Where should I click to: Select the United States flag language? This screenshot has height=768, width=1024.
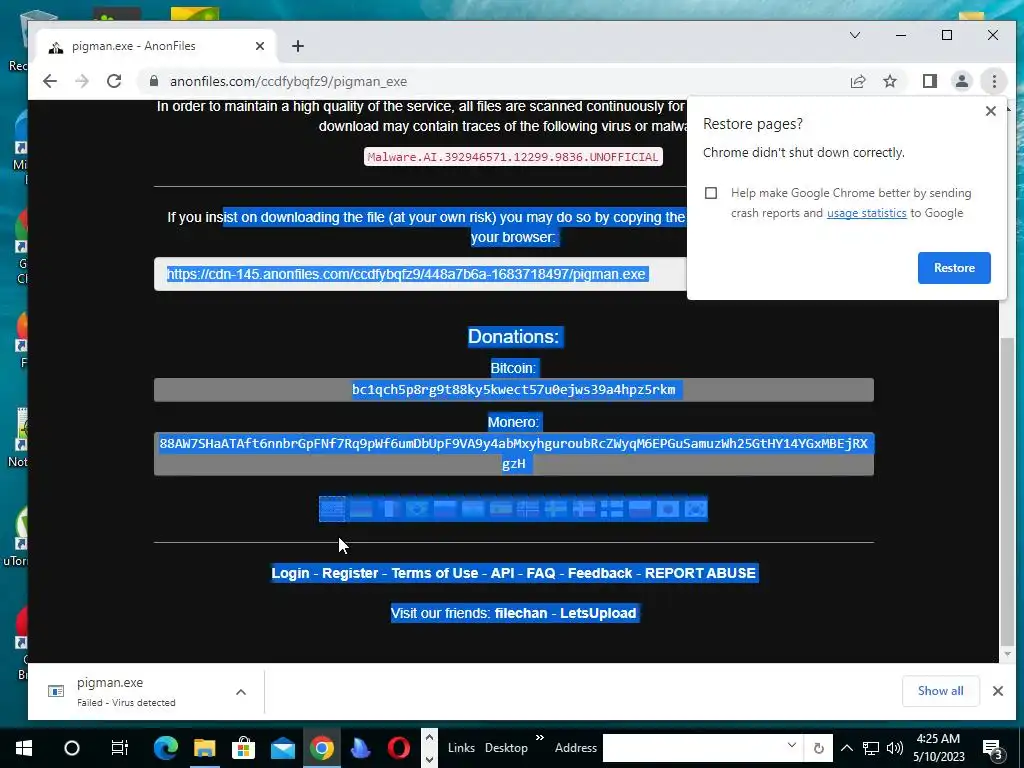pyautogui.click(x=332, y=509)
